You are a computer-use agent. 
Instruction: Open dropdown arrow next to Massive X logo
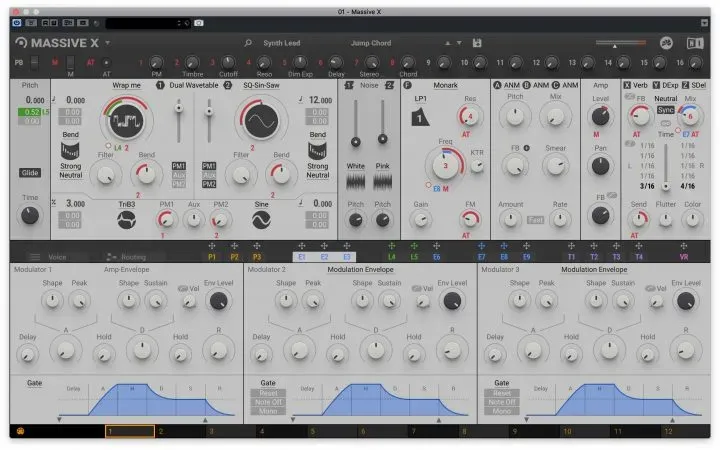point(107,43)
